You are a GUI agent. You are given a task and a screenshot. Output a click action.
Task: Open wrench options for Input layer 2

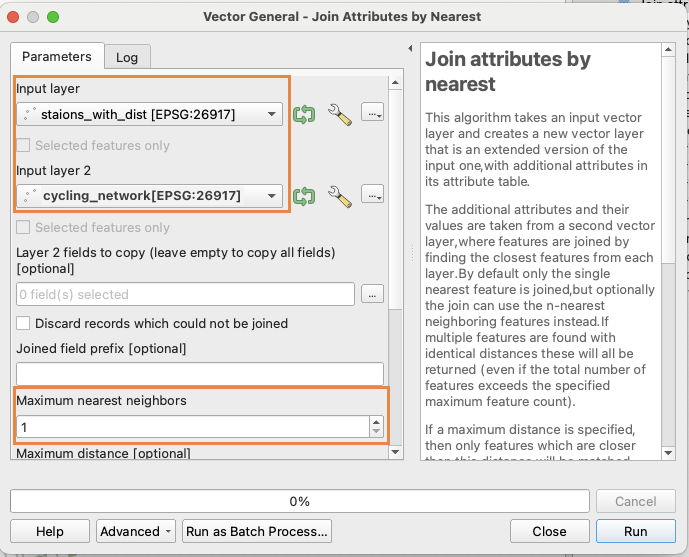click(x=340, y=195)
